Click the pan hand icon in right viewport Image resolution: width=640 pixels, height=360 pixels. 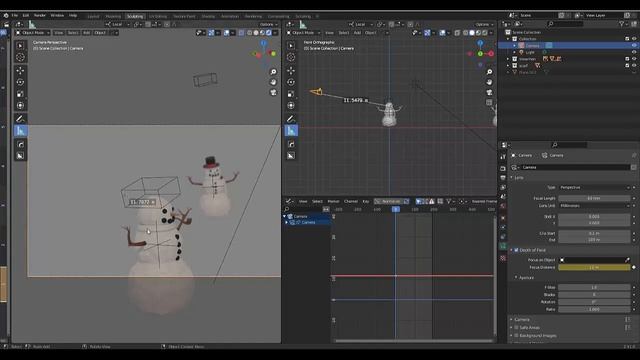click(x=489, y=82)
